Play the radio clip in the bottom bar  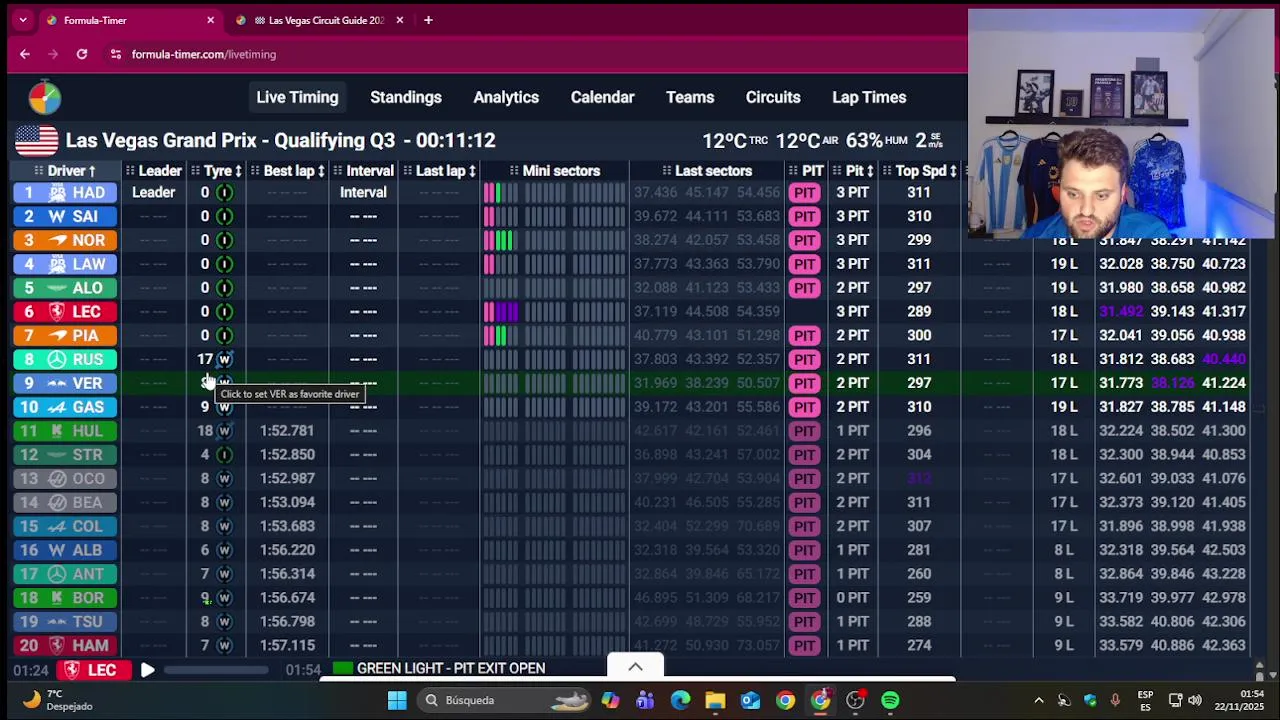pyautogui.click(x=147, y=670)
